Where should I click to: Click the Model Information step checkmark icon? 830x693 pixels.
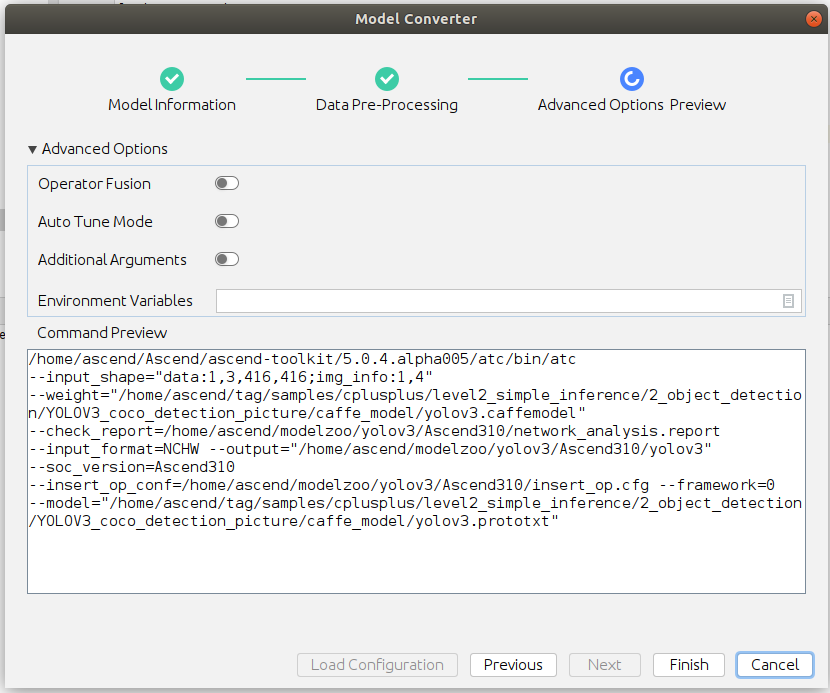(172, 79)
